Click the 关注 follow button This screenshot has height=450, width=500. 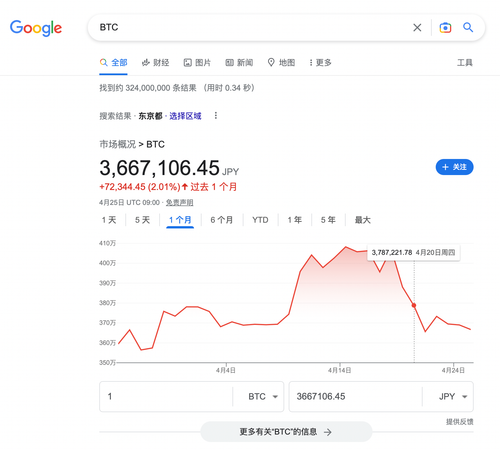coord(454,167)
